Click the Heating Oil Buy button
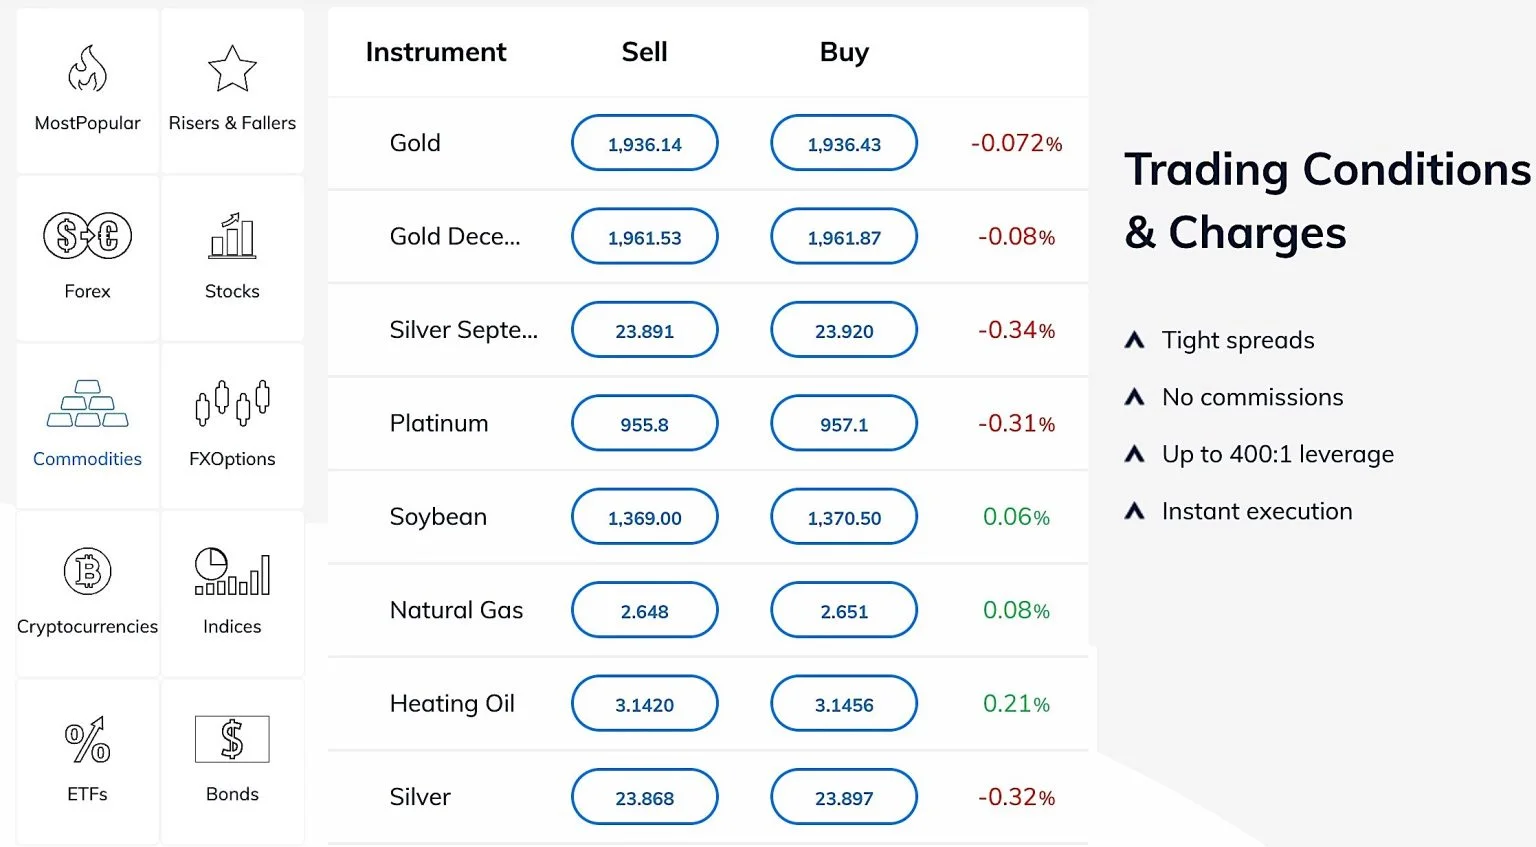 pyautogui.click(x=843, y=703)
